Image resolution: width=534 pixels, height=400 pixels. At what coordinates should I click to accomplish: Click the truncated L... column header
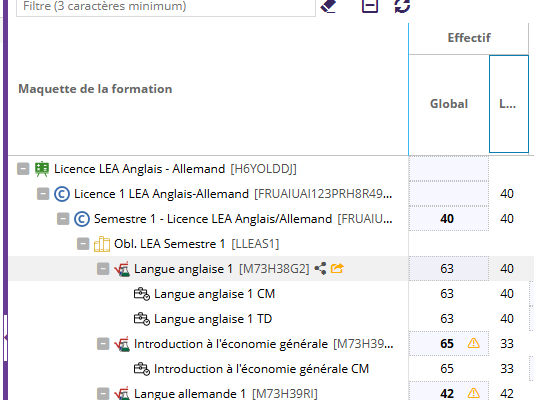(x=508, y=104)
